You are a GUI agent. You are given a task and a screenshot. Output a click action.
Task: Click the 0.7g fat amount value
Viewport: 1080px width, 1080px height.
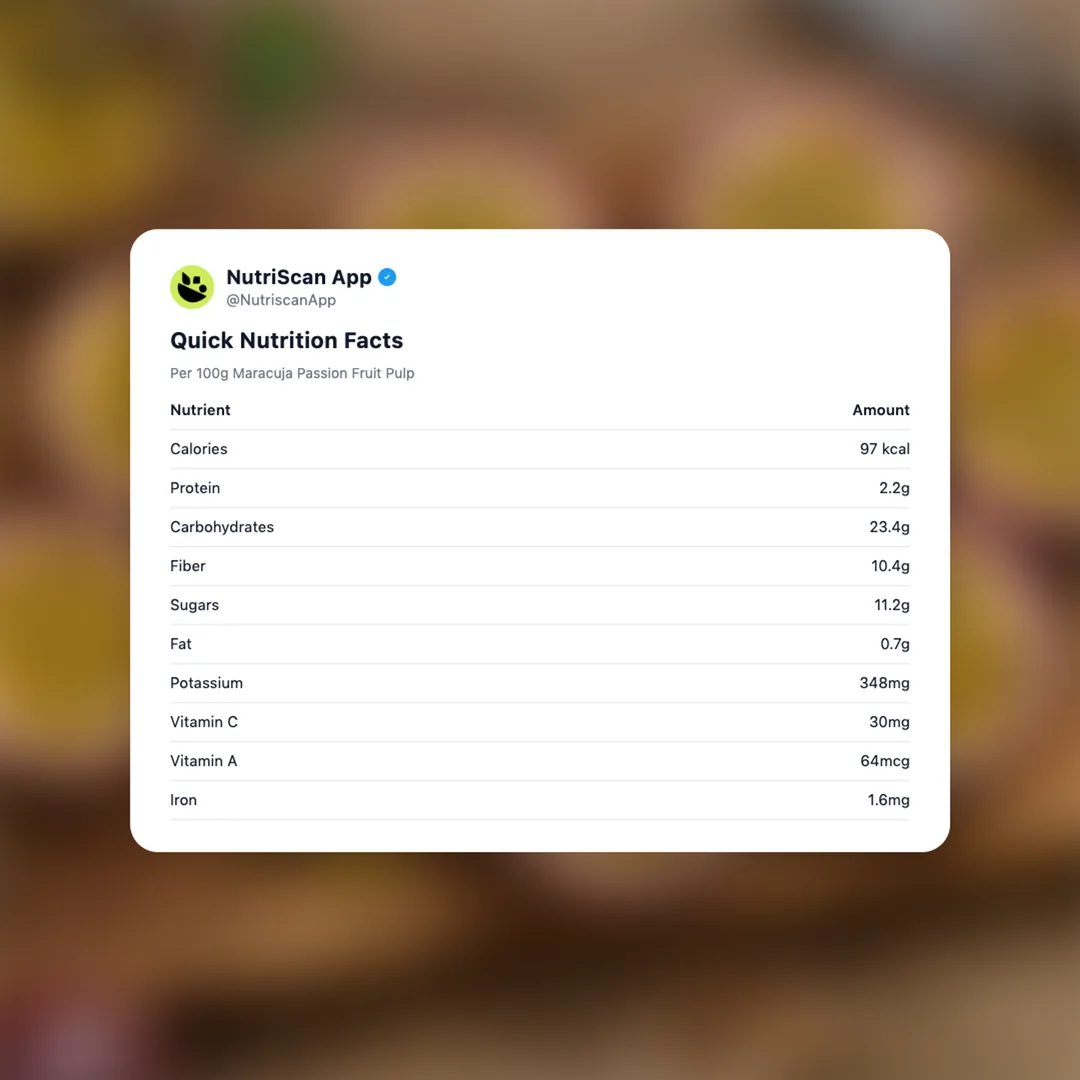894,644
